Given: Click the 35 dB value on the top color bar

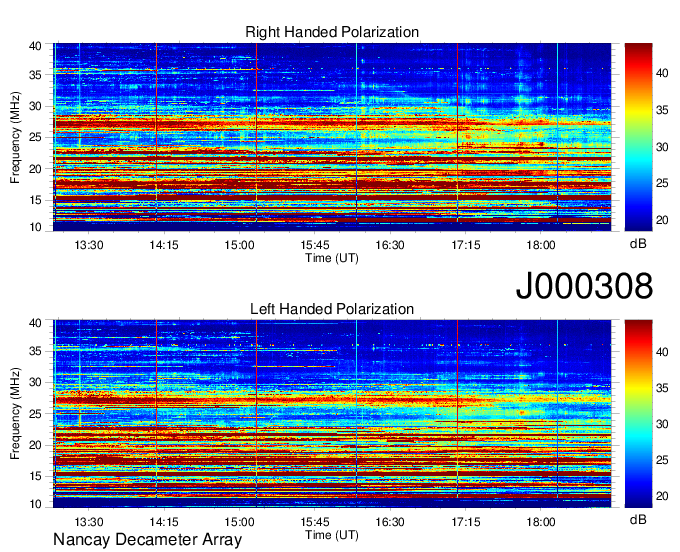Looking at the screenshot, I should pos(662,110).
